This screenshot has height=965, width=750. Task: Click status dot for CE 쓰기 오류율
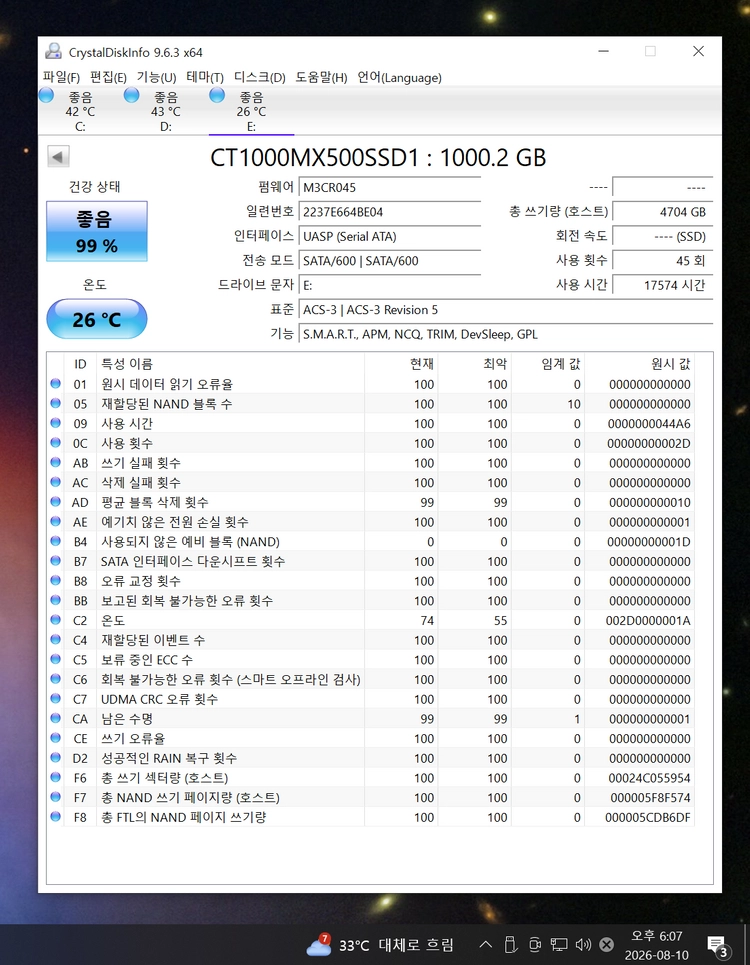click(x=55, y=738)
